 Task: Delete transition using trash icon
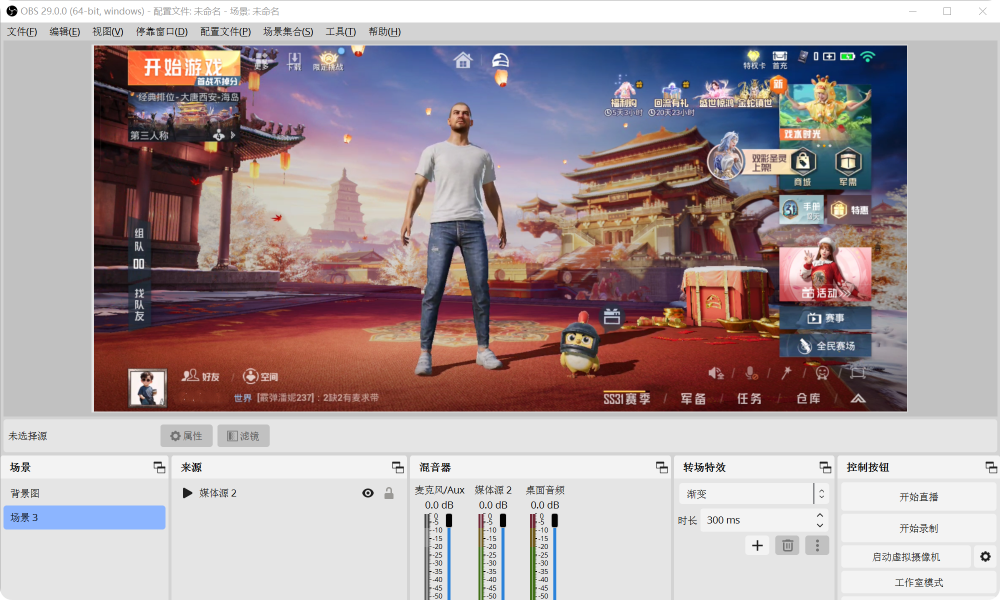click(787, 545)
